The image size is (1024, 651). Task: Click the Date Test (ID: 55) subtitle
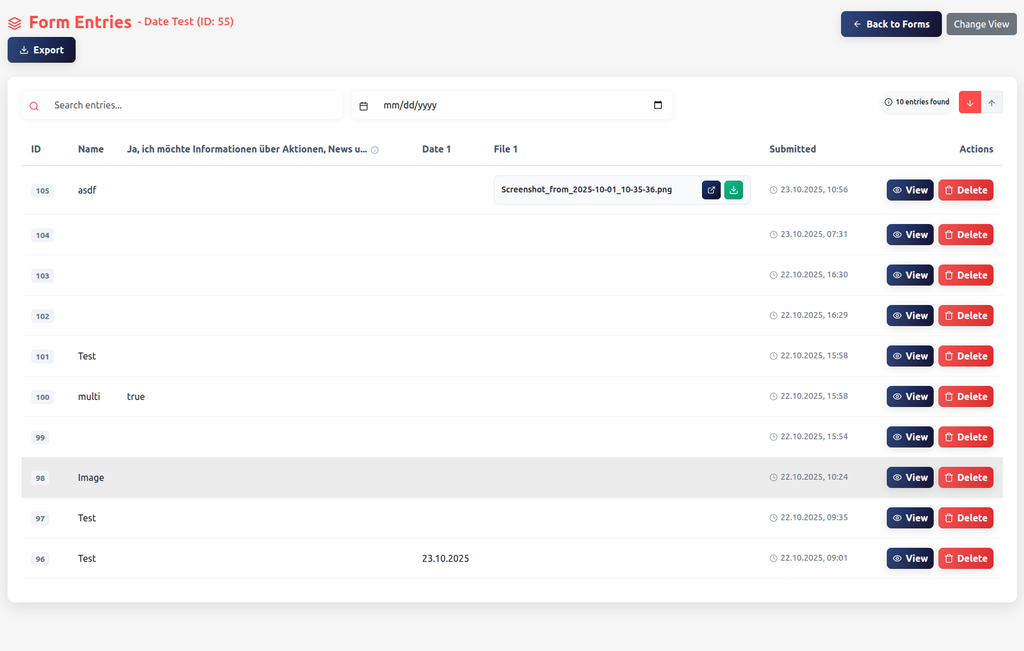pos(189,22)
